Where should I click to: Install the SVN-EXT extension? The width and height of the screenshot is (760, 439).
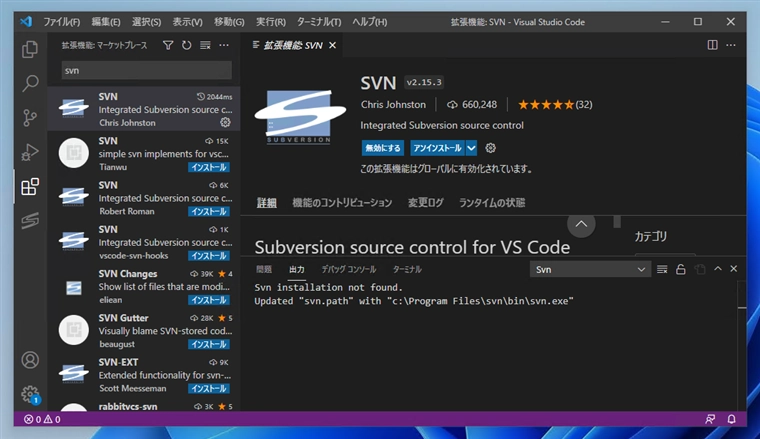(209, 389)
